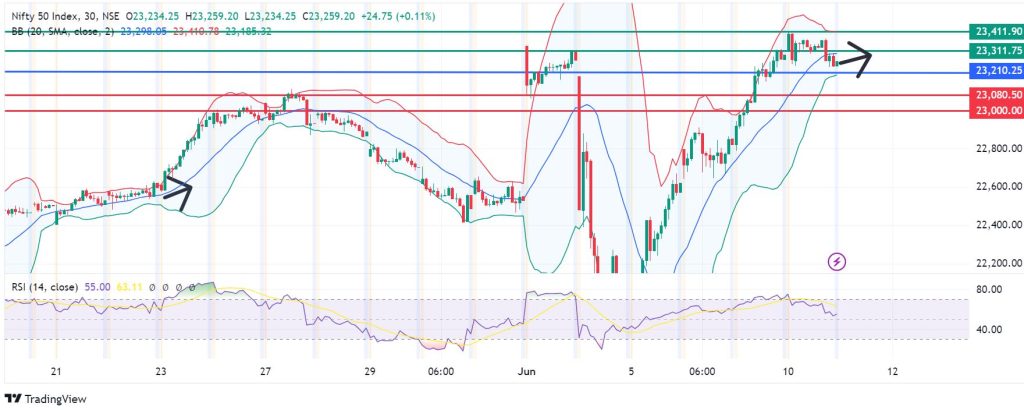Click the 22,800.00 price axis label
This screenshot has height=410, width=1024.
[x=997, y=149]
